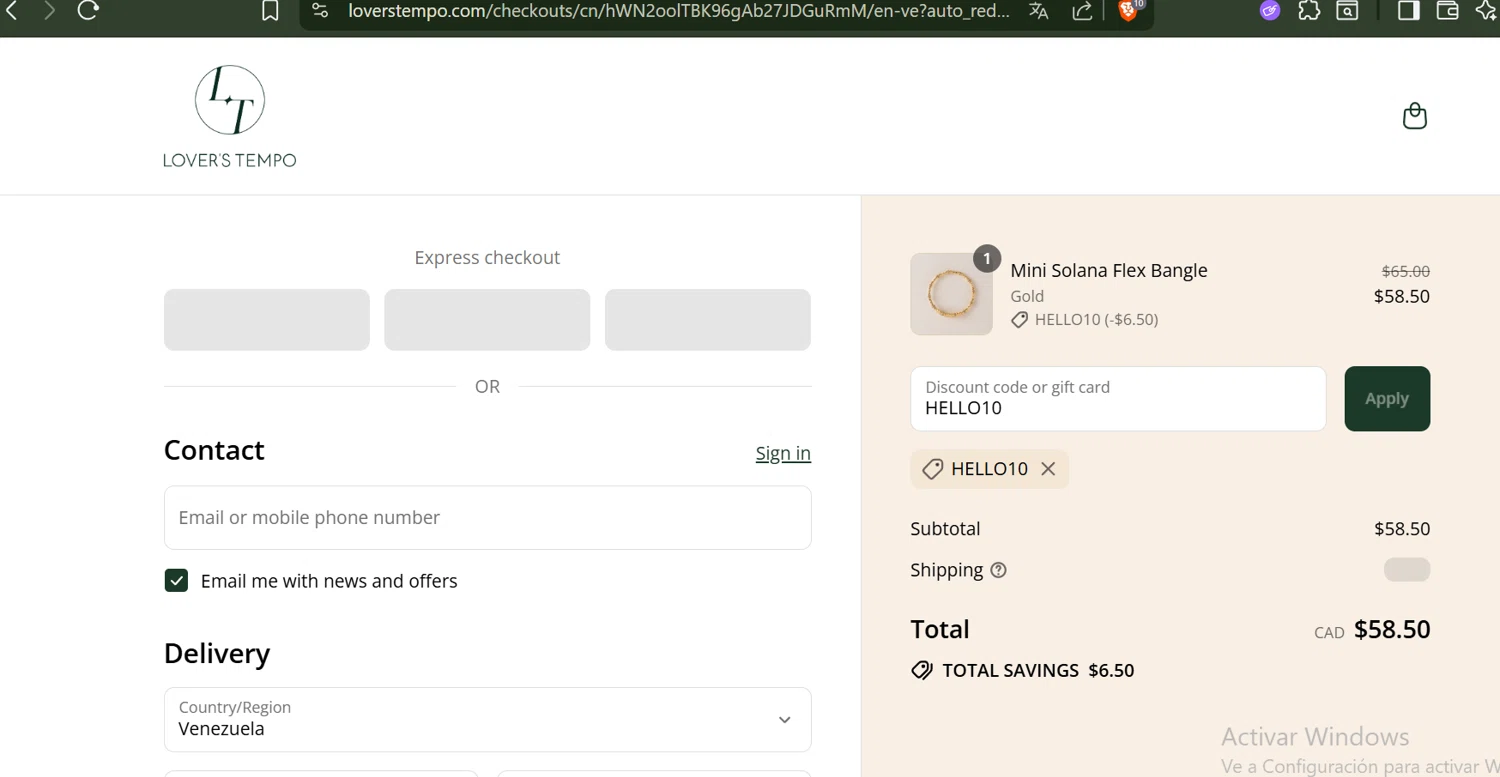The height and width of the screenshot is (777, 1500).
Task: Remove the HELLO10 discount tag
Action: 1048,469
